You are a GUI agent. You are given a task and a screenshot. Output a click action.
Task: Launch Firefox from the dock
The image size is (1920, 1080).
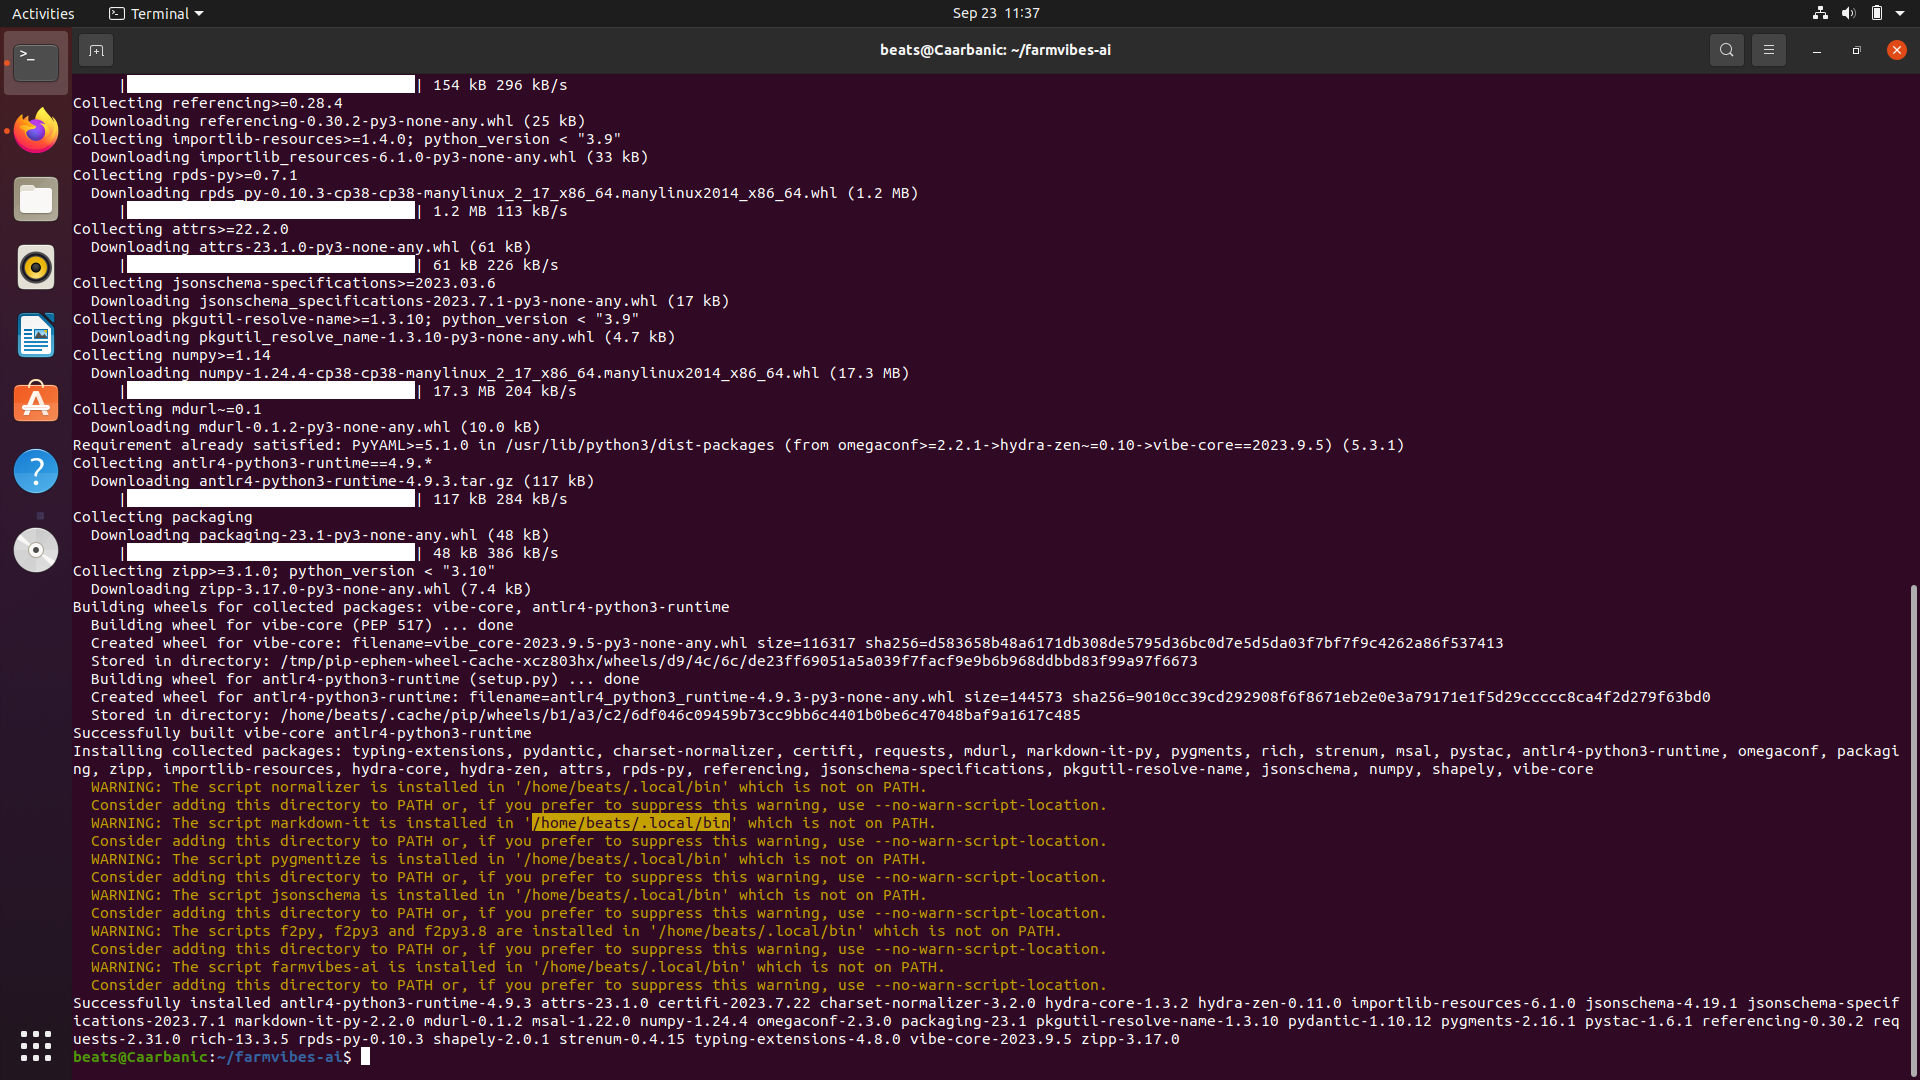pyautogui.click(x=35, y=130)
